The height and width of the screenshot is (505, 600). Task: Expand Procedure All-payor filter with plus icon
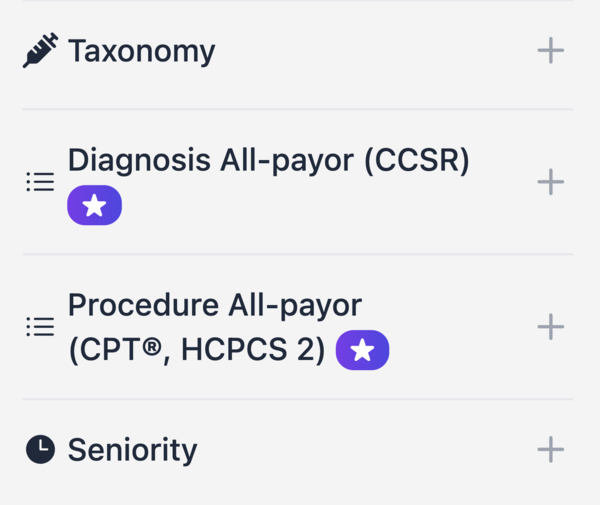tap(551, 327)
